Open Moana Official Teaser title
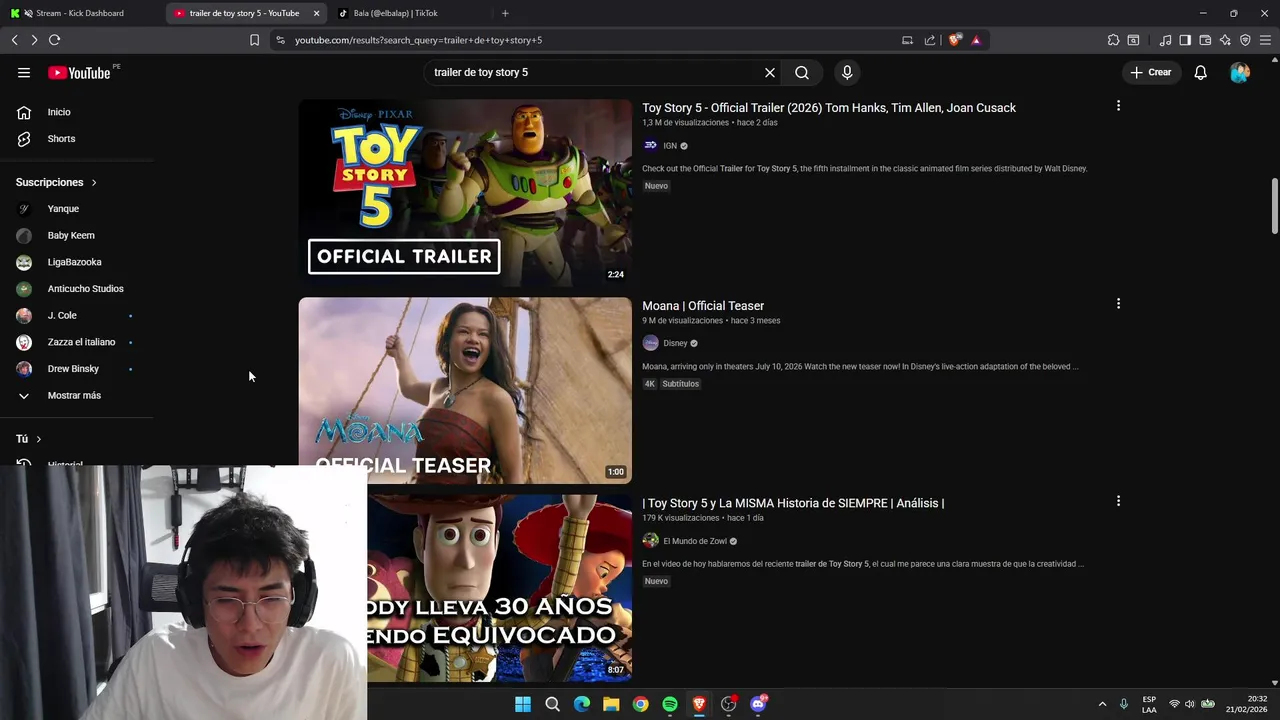Screen dimensions: 1280x720 (703, 306)
